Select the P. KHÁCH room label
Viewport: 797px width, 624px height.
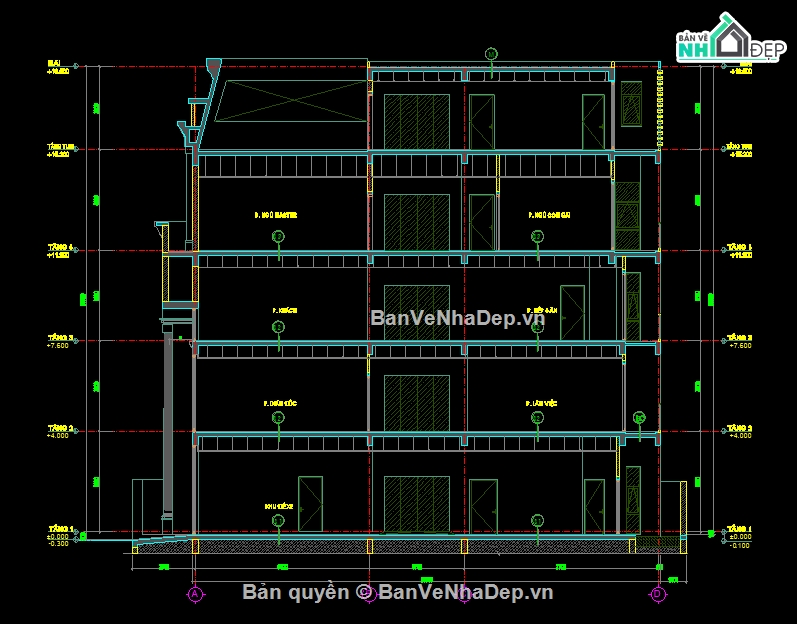point(285,310)
